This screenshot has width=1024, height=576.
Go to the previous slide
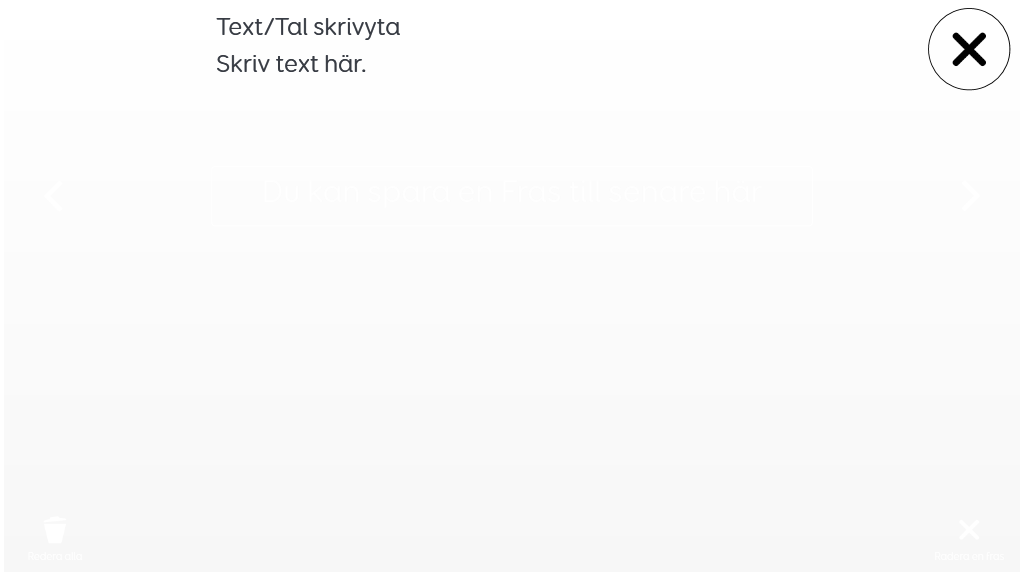tap(54, 196)
